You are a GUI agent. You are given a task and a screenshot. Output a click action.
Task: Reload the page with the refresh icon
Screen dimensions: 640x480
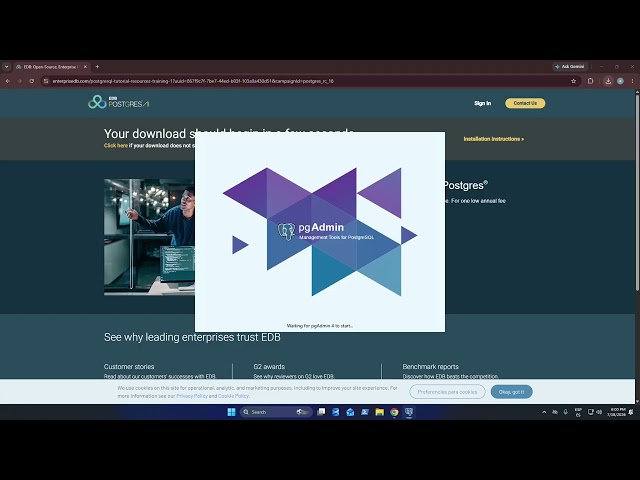[x=31, y=81]
